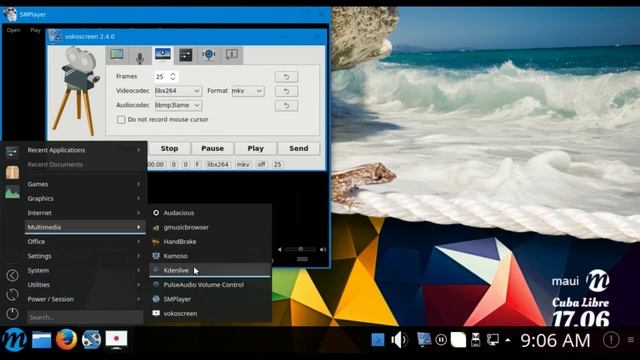The height and width of the screenshot is (360, 640).
Task: Reset the Audiocodec to default
Action: pos(286,106)
